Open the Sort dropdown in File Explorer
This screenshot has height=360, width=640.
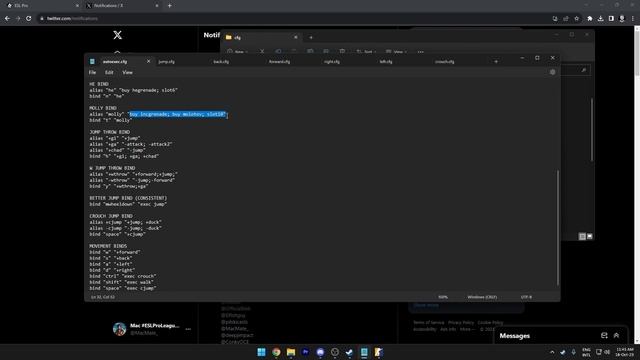[366, 52]
